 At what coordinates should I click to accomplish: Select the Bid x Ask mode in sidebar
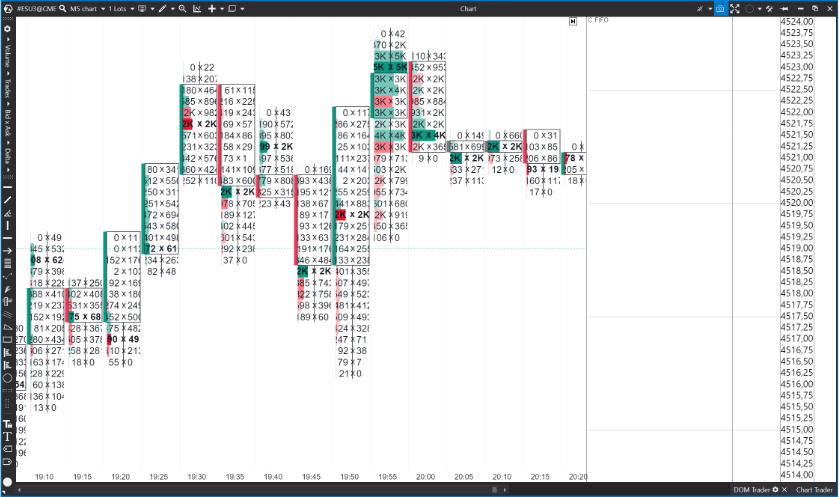pyautogui.click(x=7, y=123)
